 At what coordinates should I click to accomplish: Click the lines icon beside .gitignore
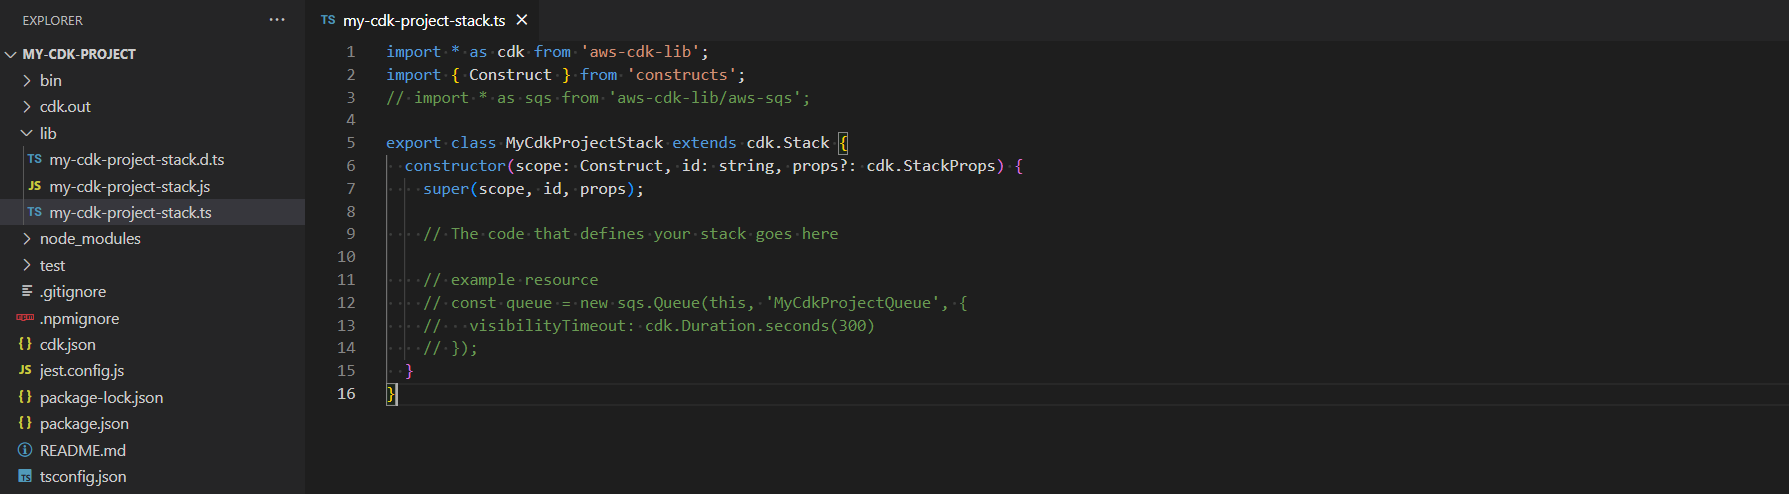click(x=26, y=292)
